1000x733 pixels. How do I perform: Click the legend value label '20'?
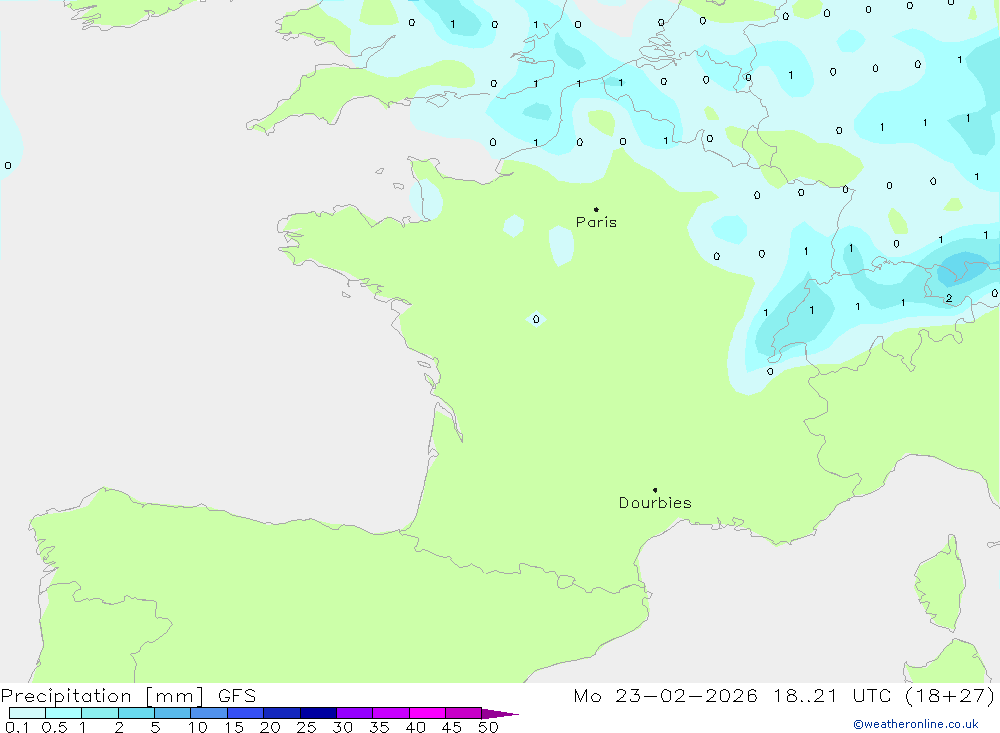[x=270, y=727]
